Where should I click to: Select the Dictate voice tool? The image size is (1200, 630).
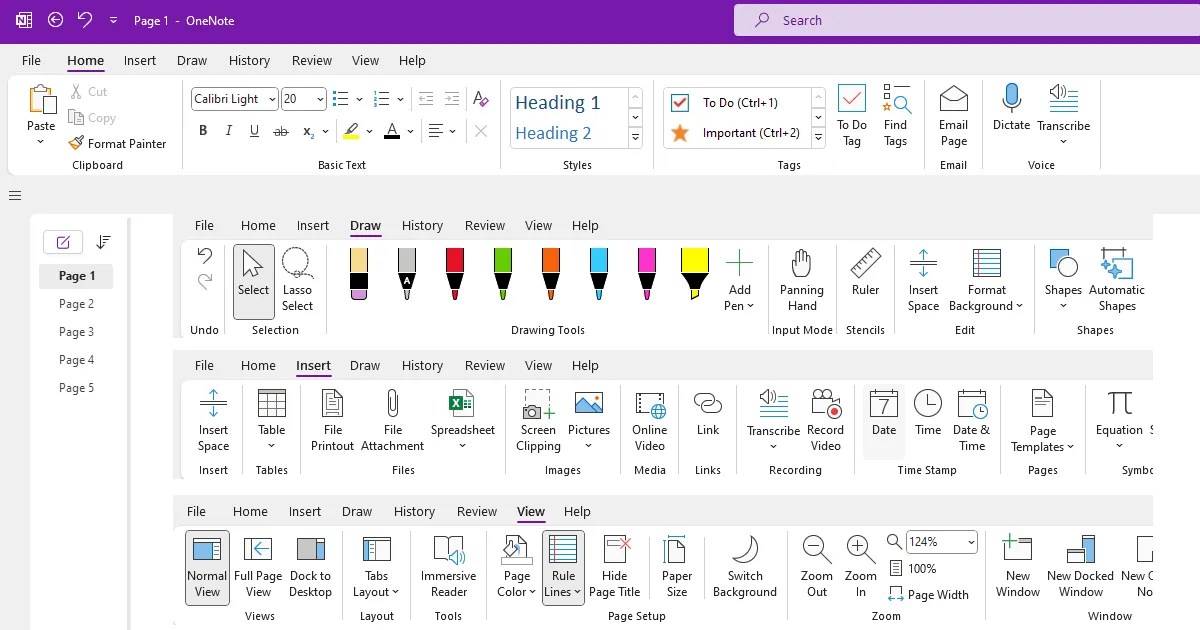(1010, 110)
